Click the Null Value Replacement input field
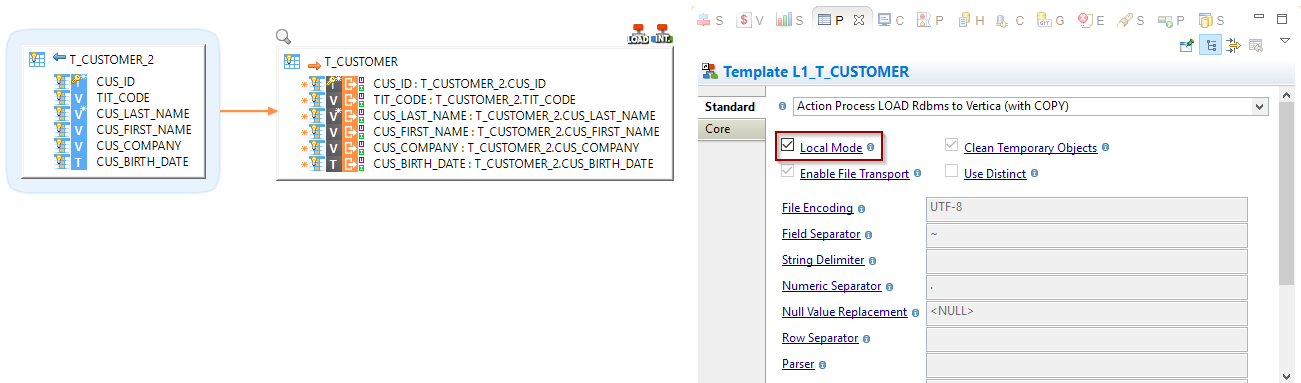The width and height of the screenshot is (1301, 383). tap(1087, 313)
